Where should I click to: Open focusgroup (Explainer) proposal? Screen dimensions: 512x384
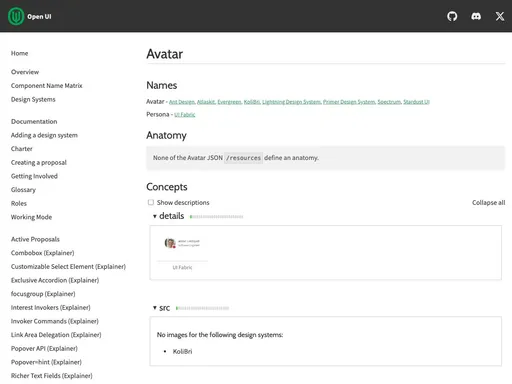pyautogui.click(x=43, y=294)
